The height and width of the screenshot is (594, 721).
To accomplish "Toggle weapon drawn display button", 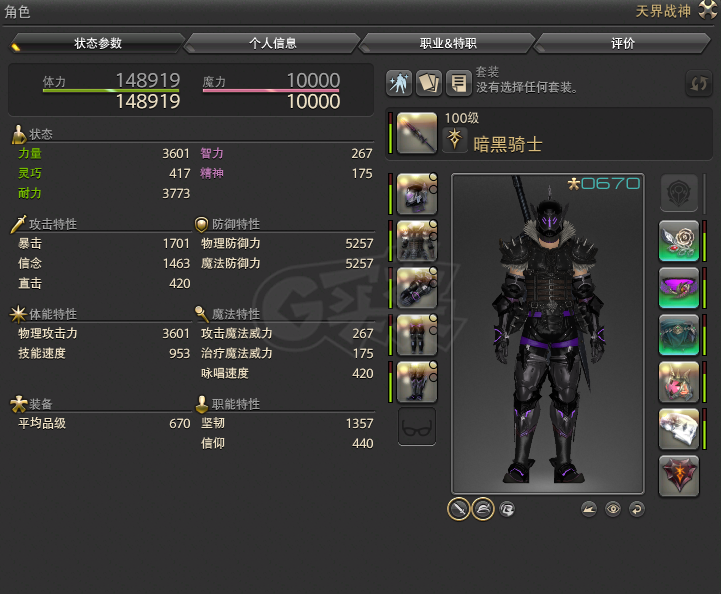I will 458,509.
